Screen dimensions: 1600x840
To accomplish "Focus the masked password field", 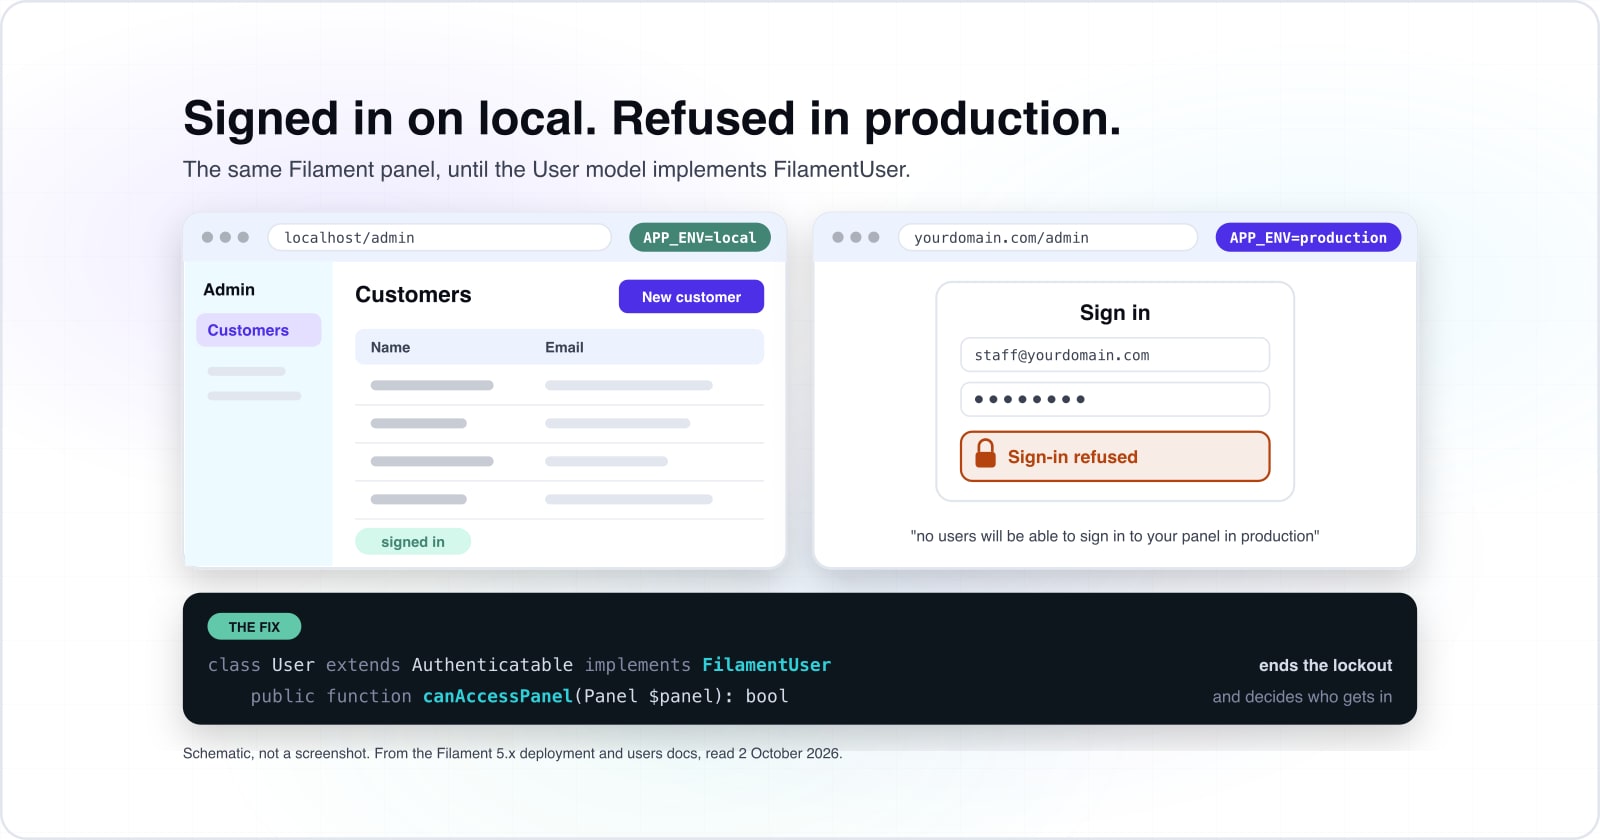I will point(1115,399).
